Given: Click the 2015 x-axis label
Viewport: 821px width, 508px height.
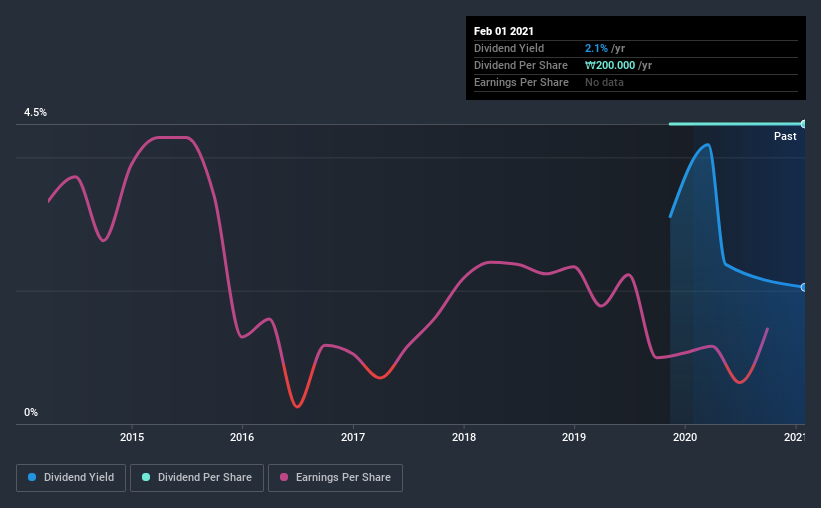Looking at the screenshot, I should click(132, 437).
